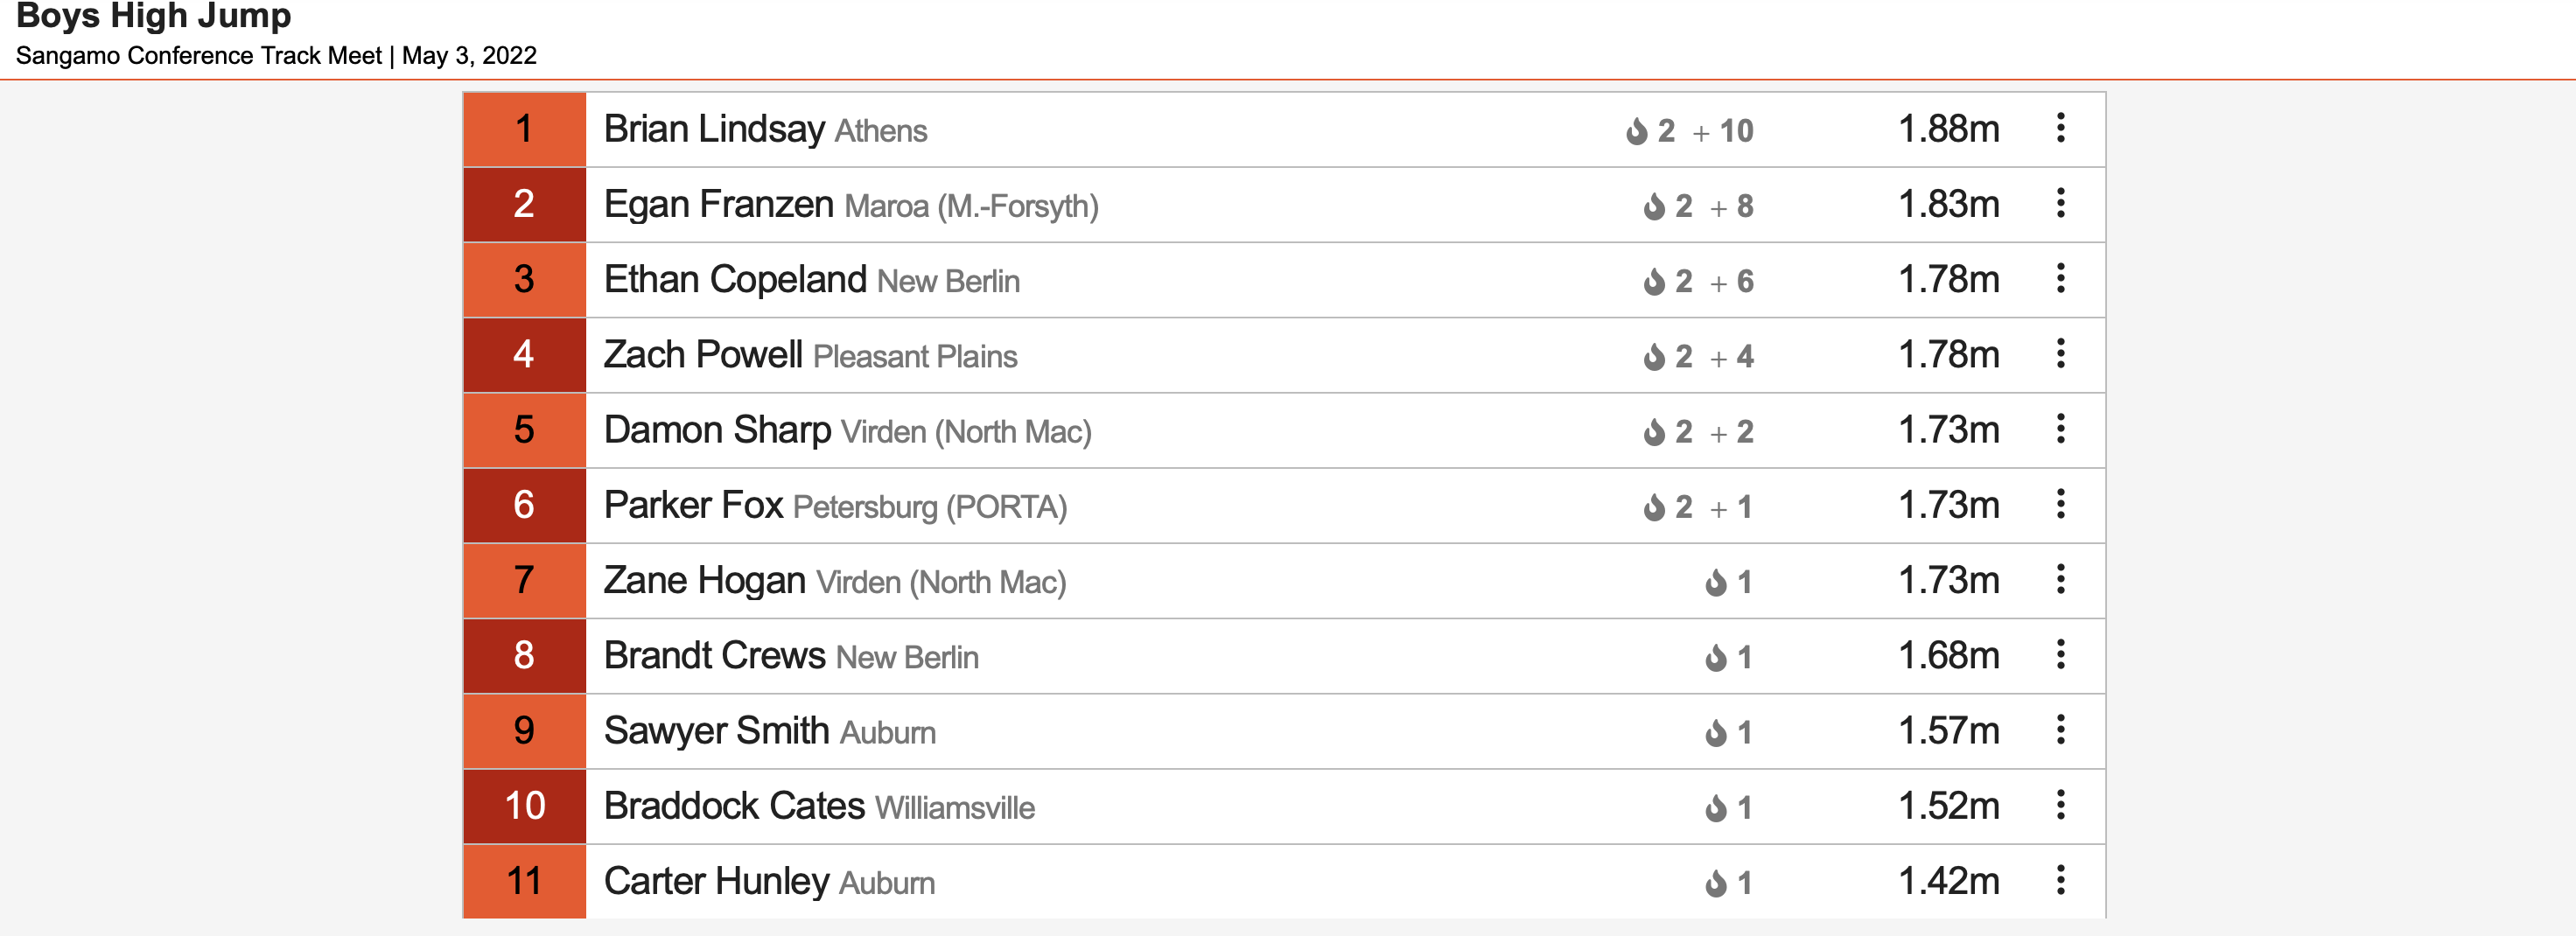Open more options for Parker Fox row
Image resolution: width=2576 pixels, height=936 pixels.
pyautogui.click(x=2060, y=504)
